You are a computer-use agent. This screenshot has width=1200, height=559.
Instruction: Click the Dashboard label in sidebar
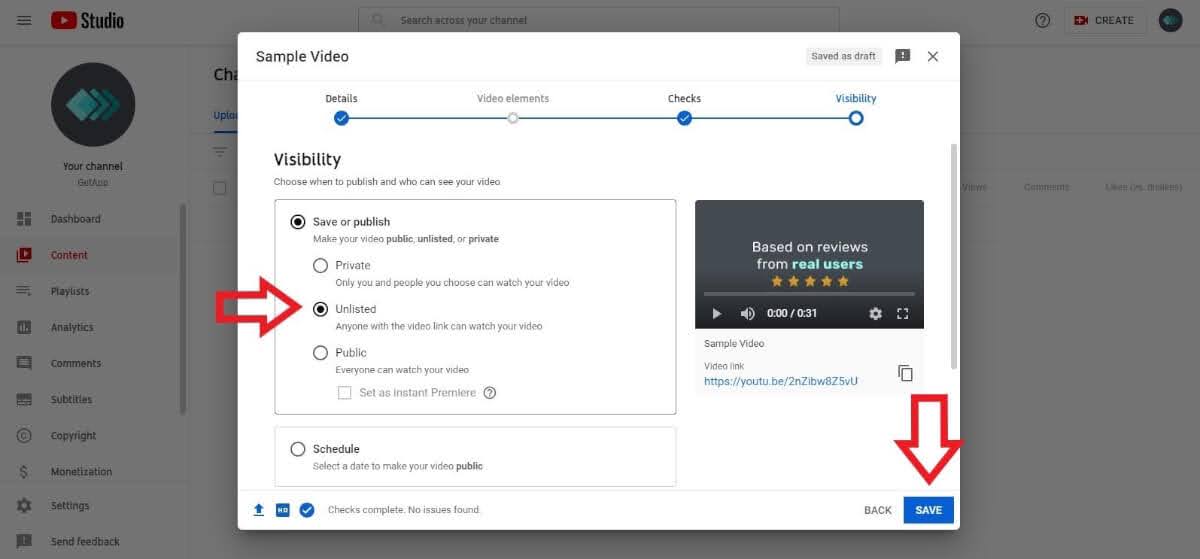pyautogui.click(x=76, y=219)
